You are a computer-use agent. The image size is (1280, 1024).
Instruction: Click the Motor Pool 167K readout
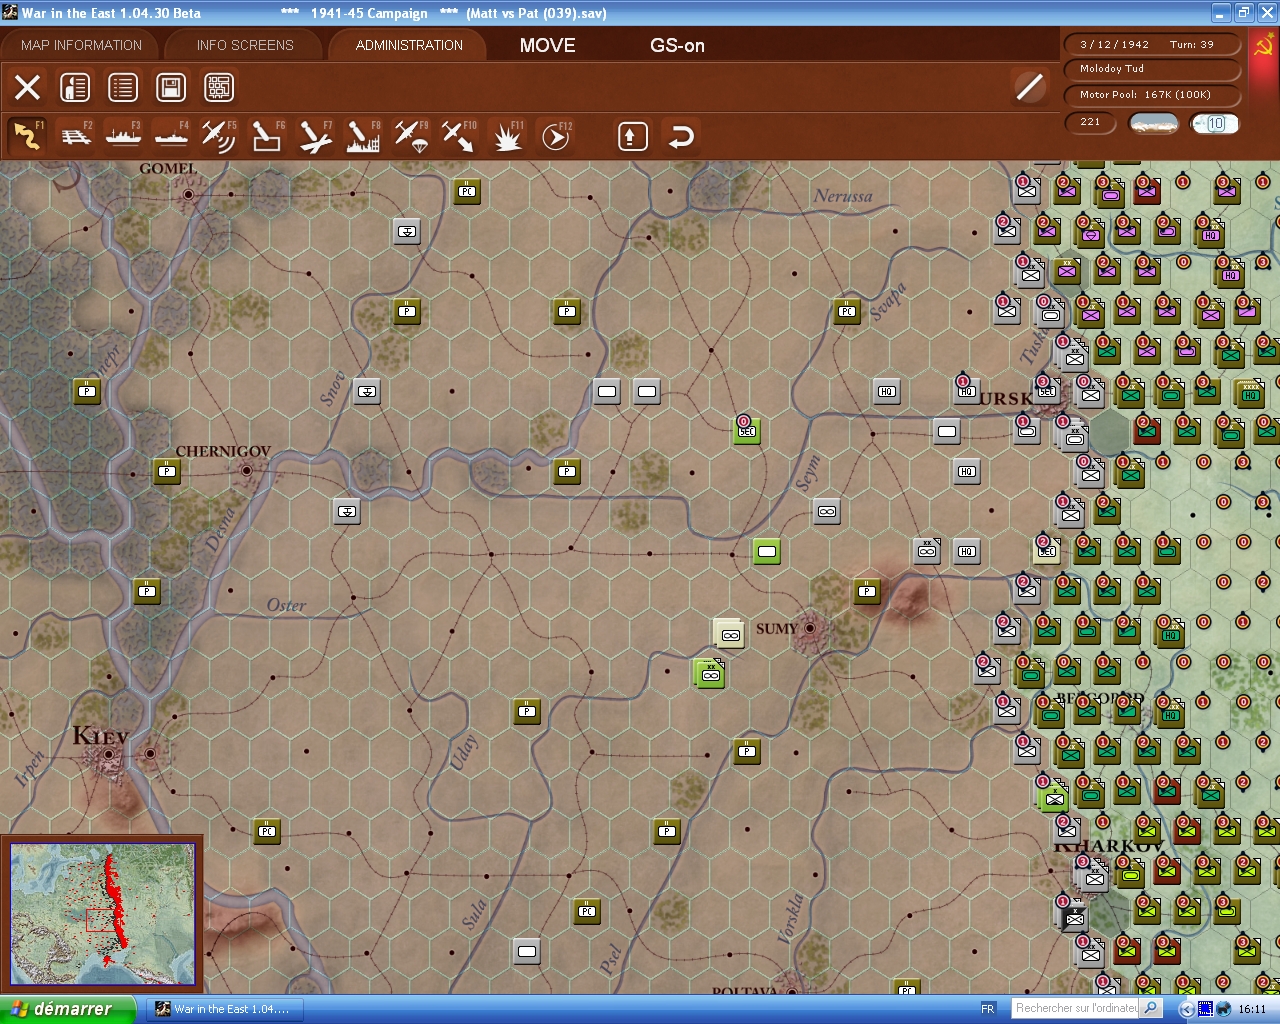tap(1152, 95)
